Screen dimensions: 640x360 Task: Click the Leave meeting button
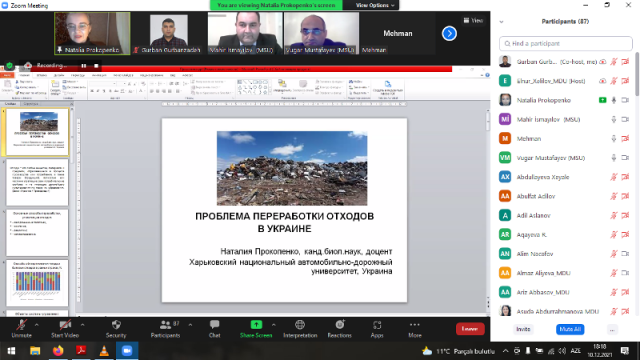470,329
